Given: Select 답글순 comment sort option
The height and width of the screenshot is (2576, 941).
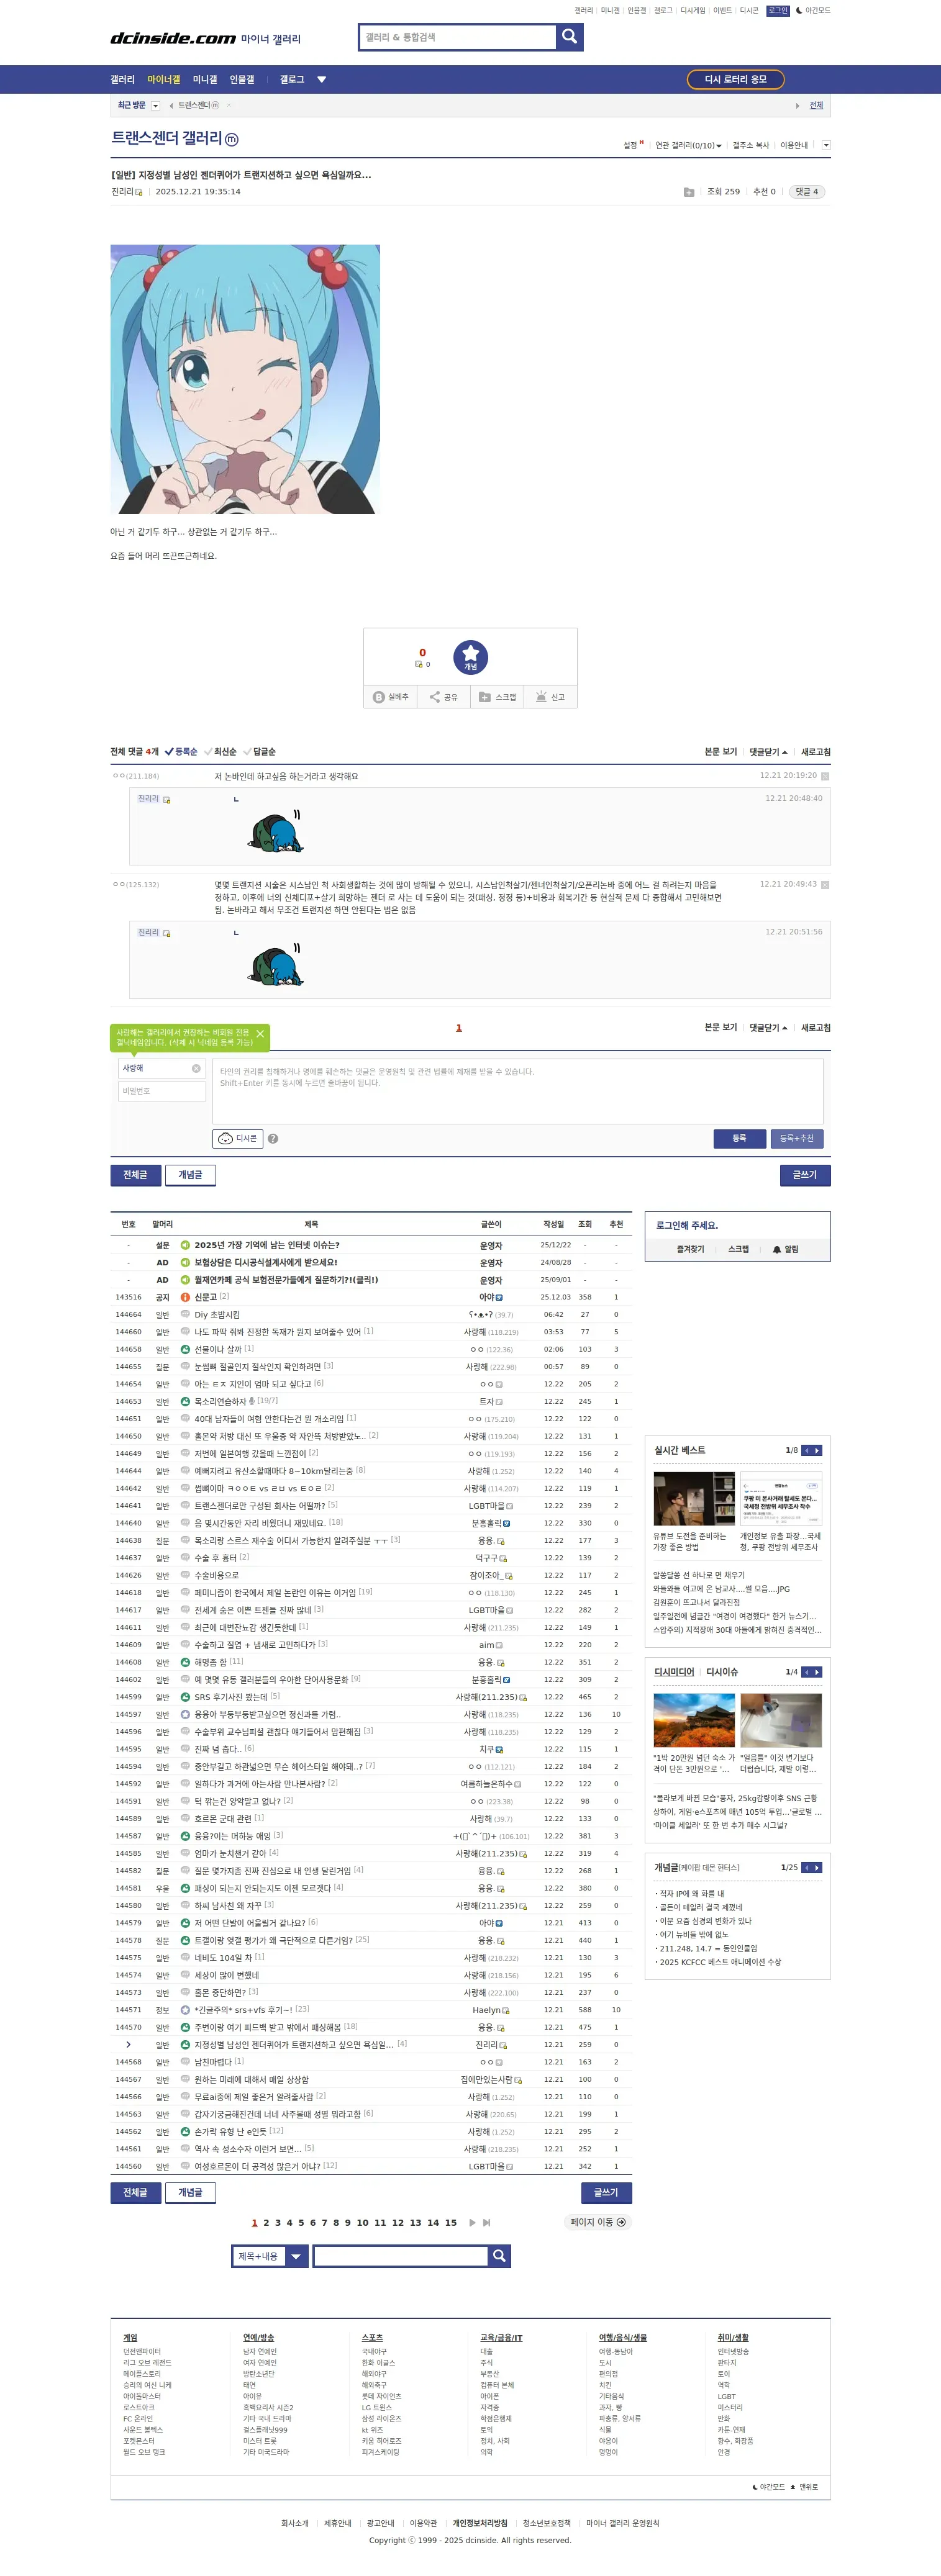Looking at the screenshot, I should click(x=259, y=752).
